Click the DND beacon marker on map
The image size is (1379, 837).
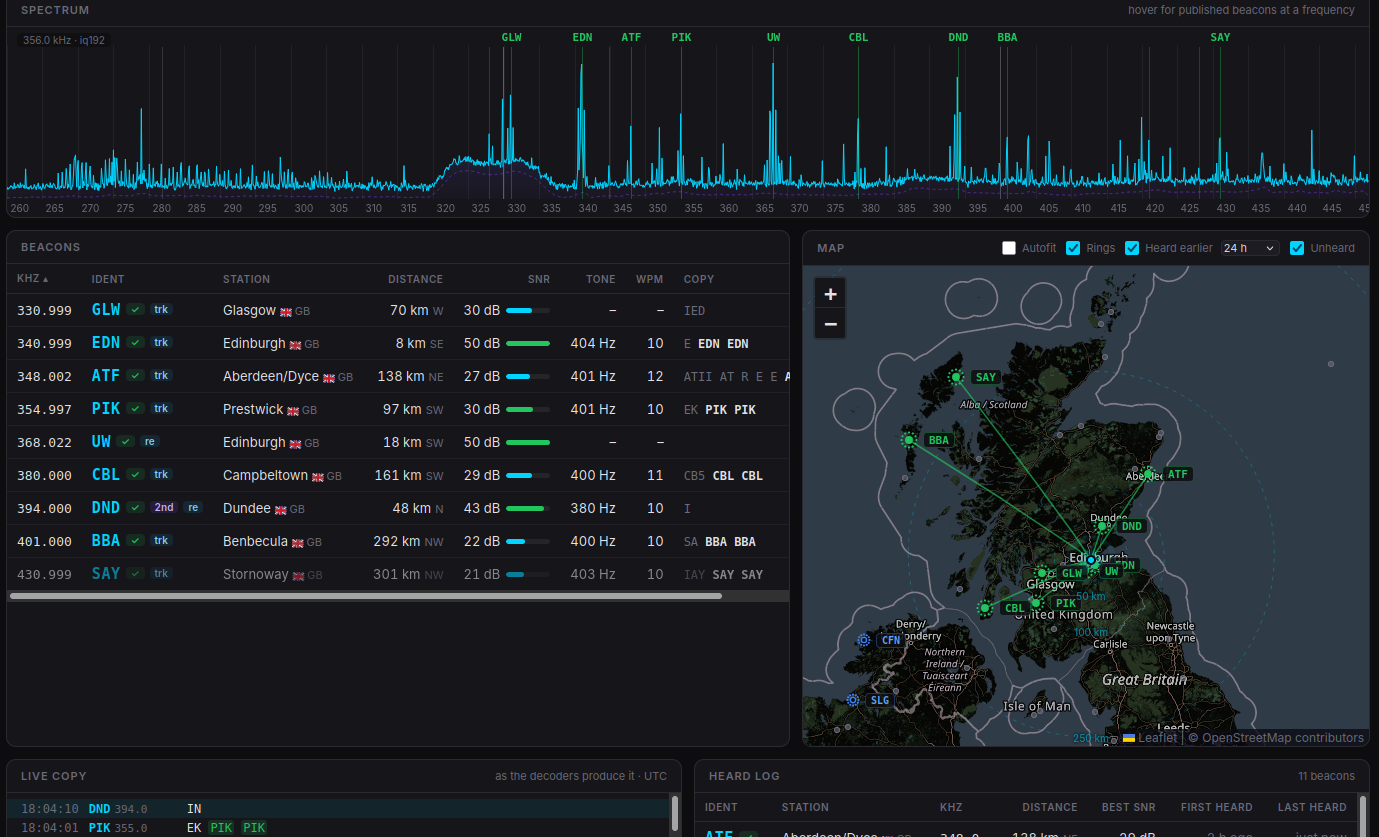[x=1102, y=526]
